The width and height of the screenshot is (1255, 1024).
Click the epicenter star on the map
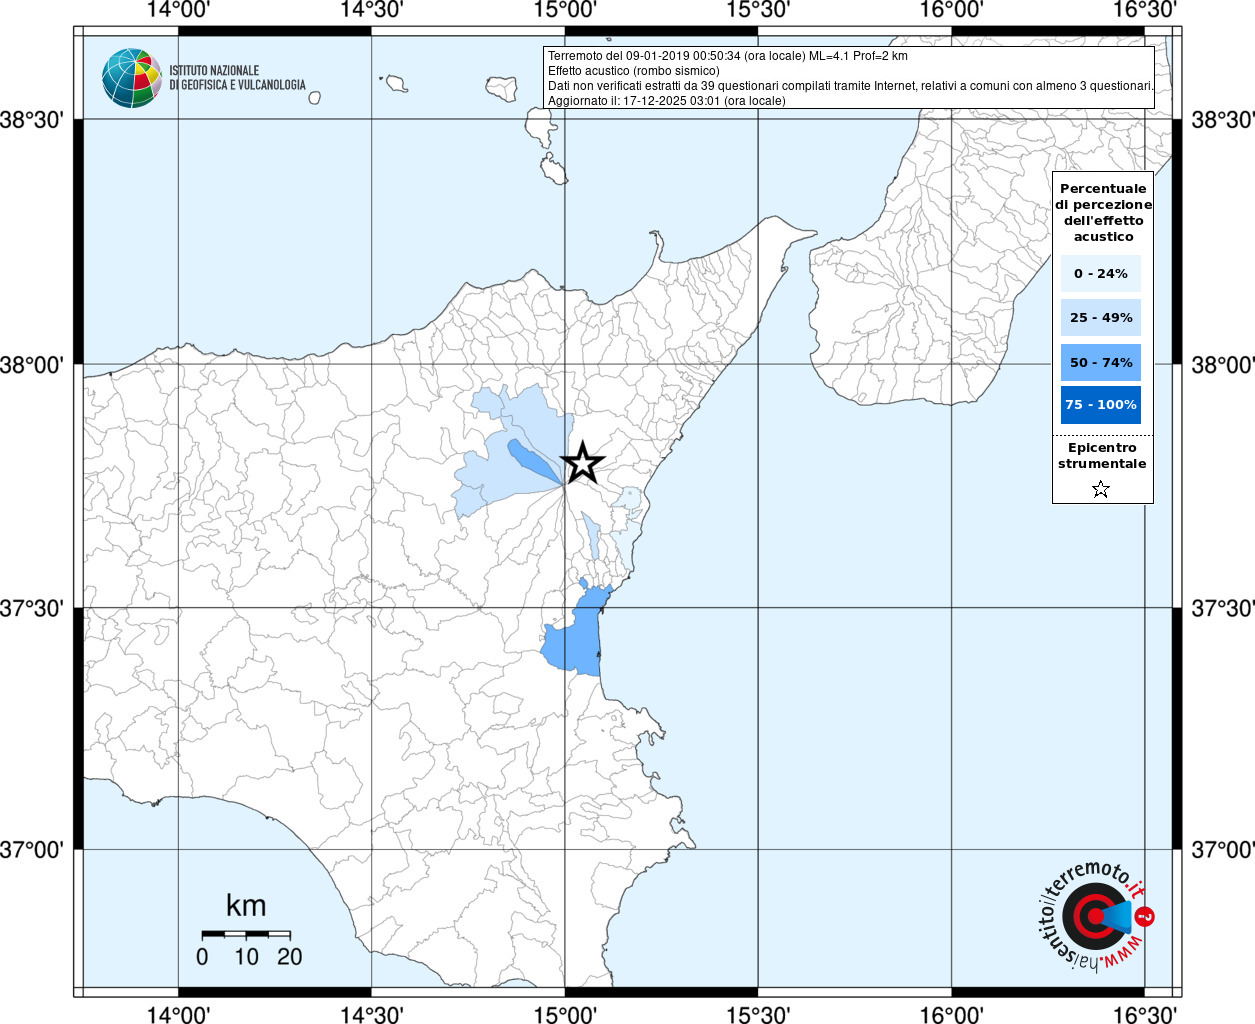[x=582, y=463]
